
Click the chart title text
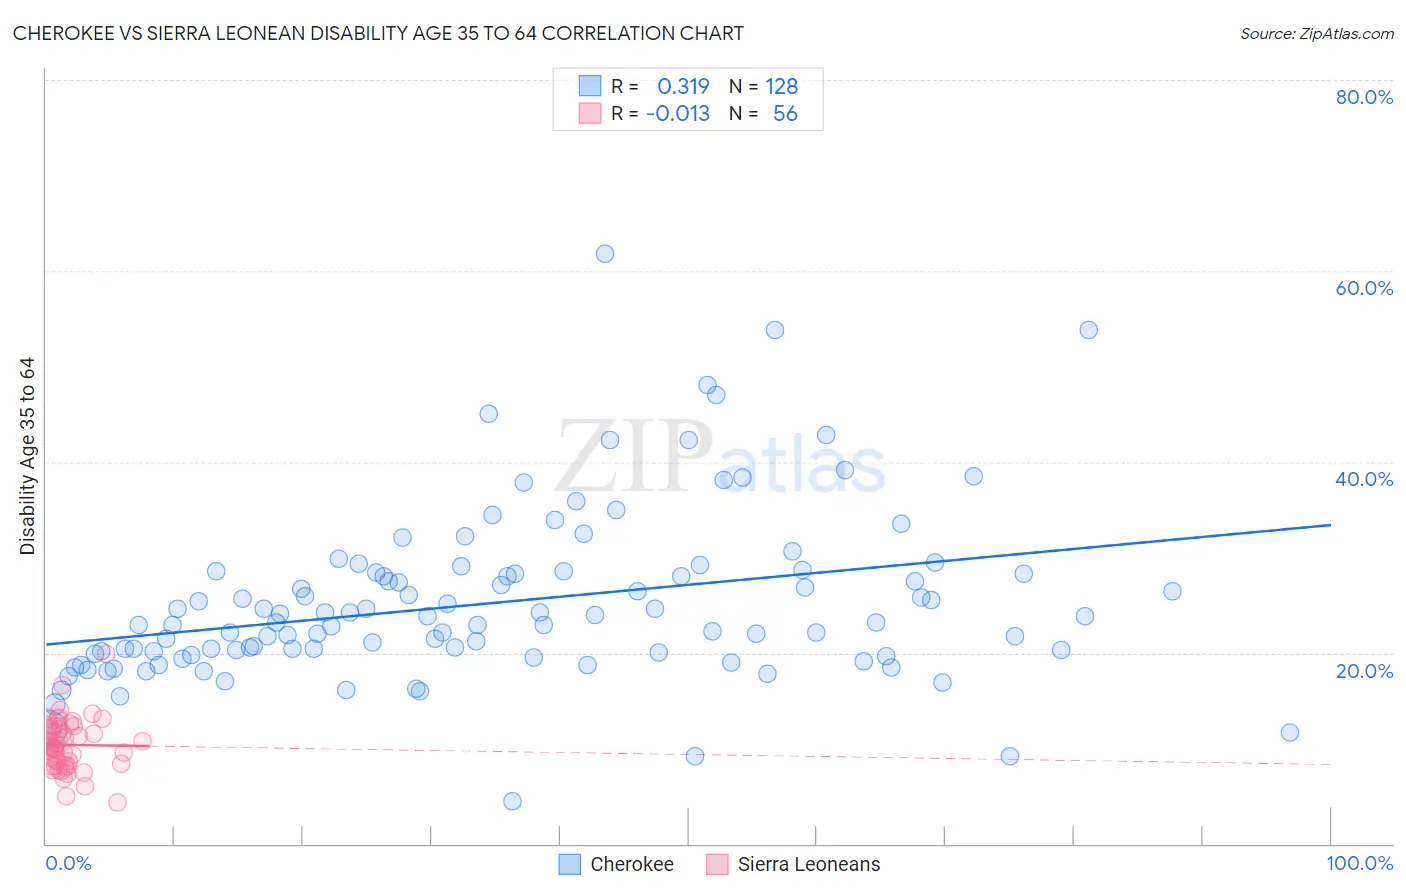[x=378, y=33]
